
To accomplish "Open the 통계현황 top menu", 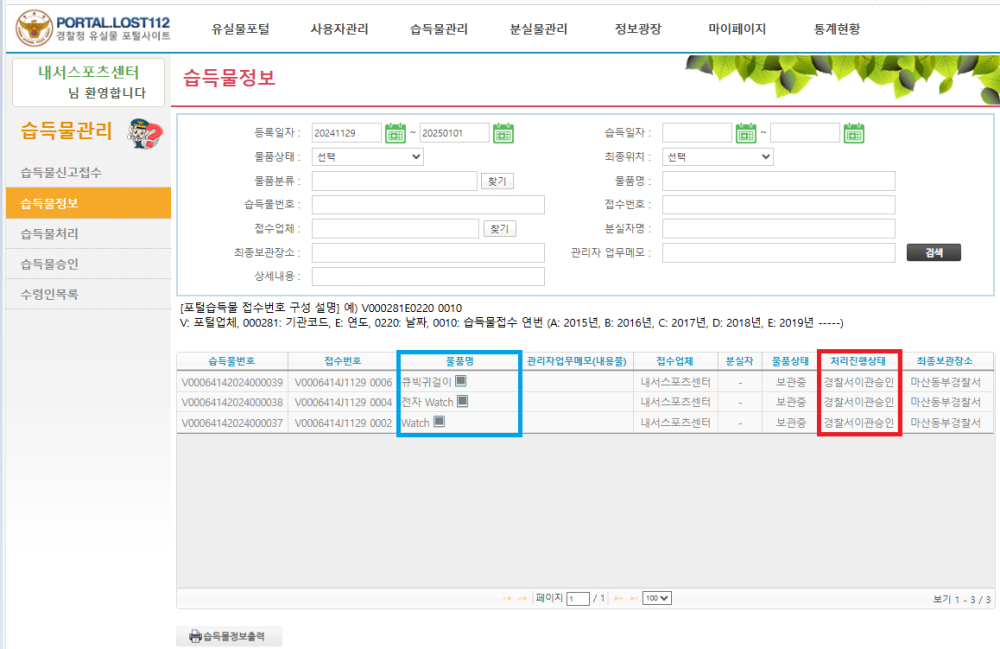I will pos(842,29).
